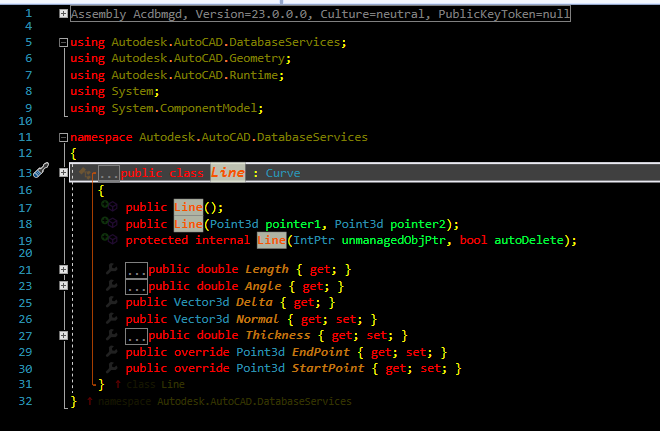Click the wrench property icon beside Delta
The height and width of the screenshot is (431, 660).
click(x=112, y=301)
